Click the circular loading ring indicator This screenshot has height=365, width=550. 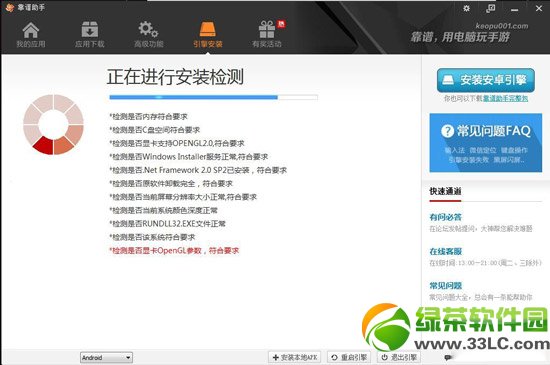click(53, 124)
